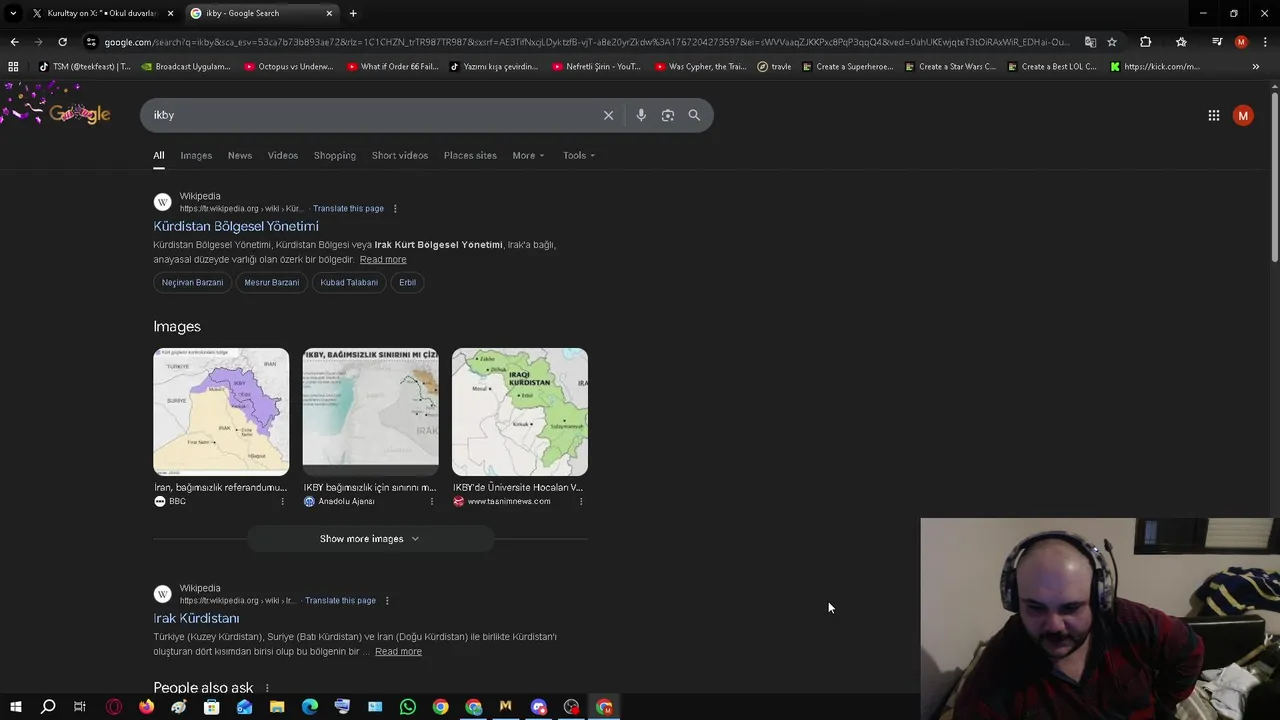1280x720 pixels.
Task: Open Chrome's three-dot menu
Action: (x=1265, y=42)
